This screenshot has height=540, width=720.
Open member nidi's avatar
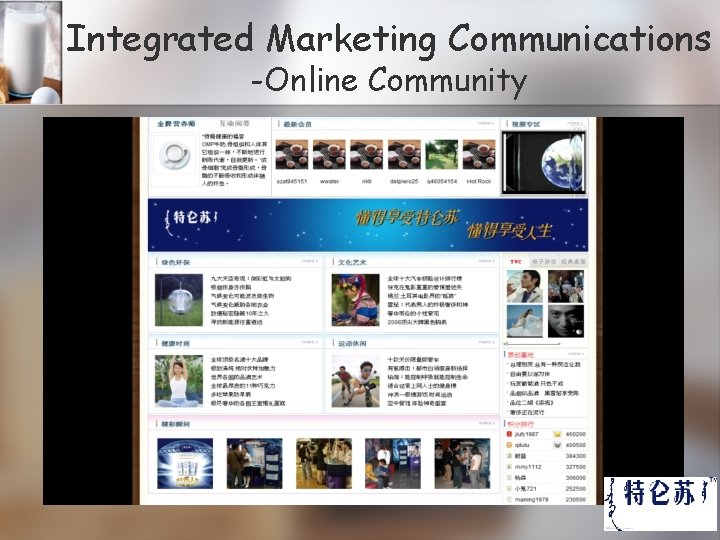366,155
